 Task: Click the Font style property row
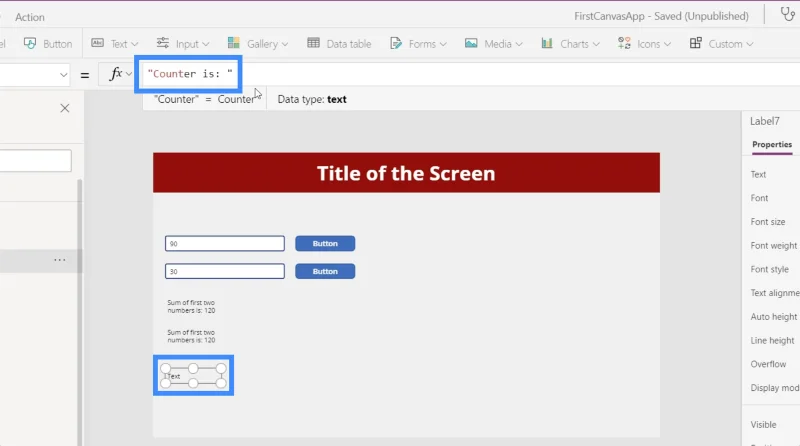pyautogui.click(x=771, y=269)
